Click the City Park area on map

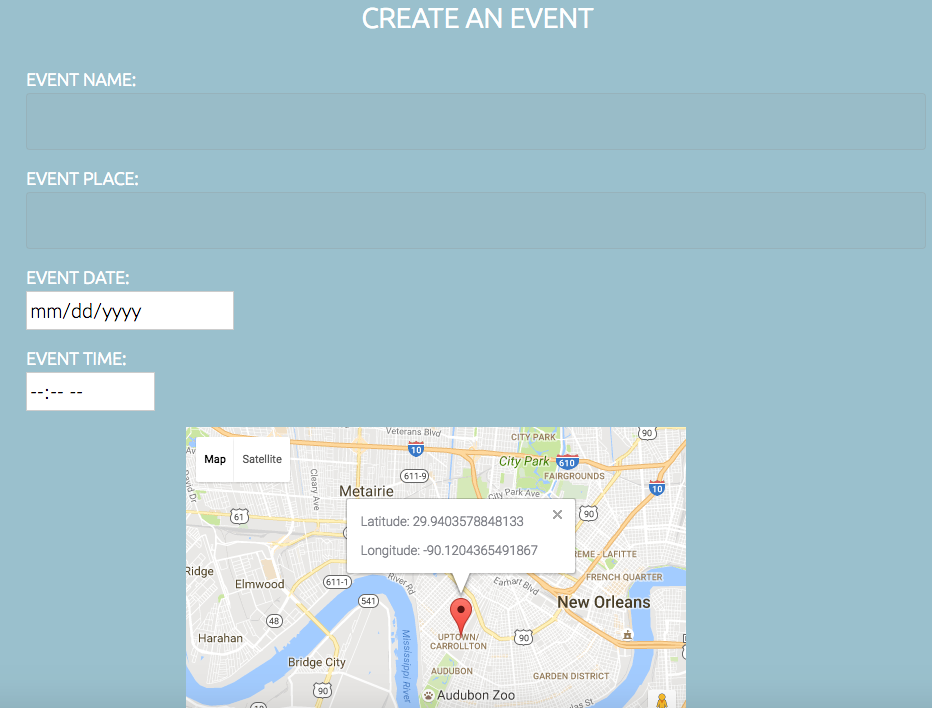[527, 461]
